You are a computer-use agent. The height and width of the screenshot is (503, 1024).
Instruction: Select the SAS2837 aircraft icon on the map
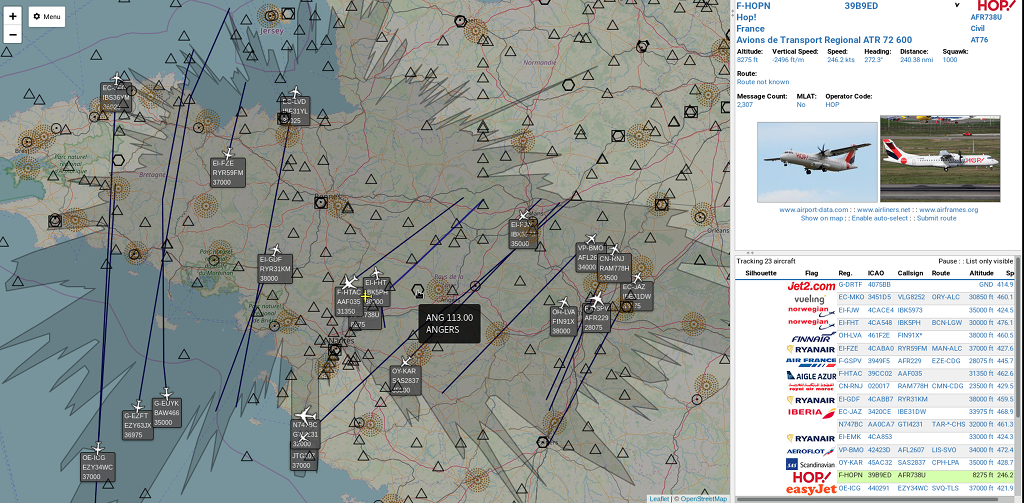(x=406, y=361)
